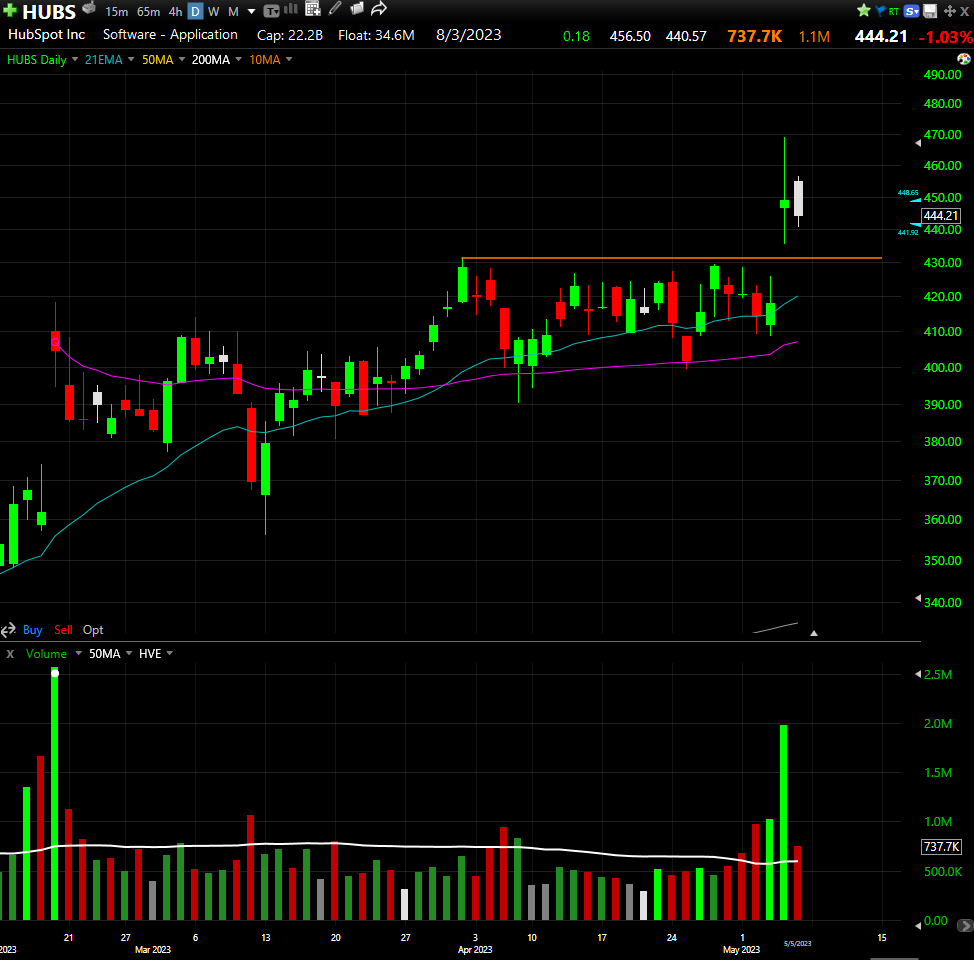Click the left-arrow marker near 0.00 volume

918,926
